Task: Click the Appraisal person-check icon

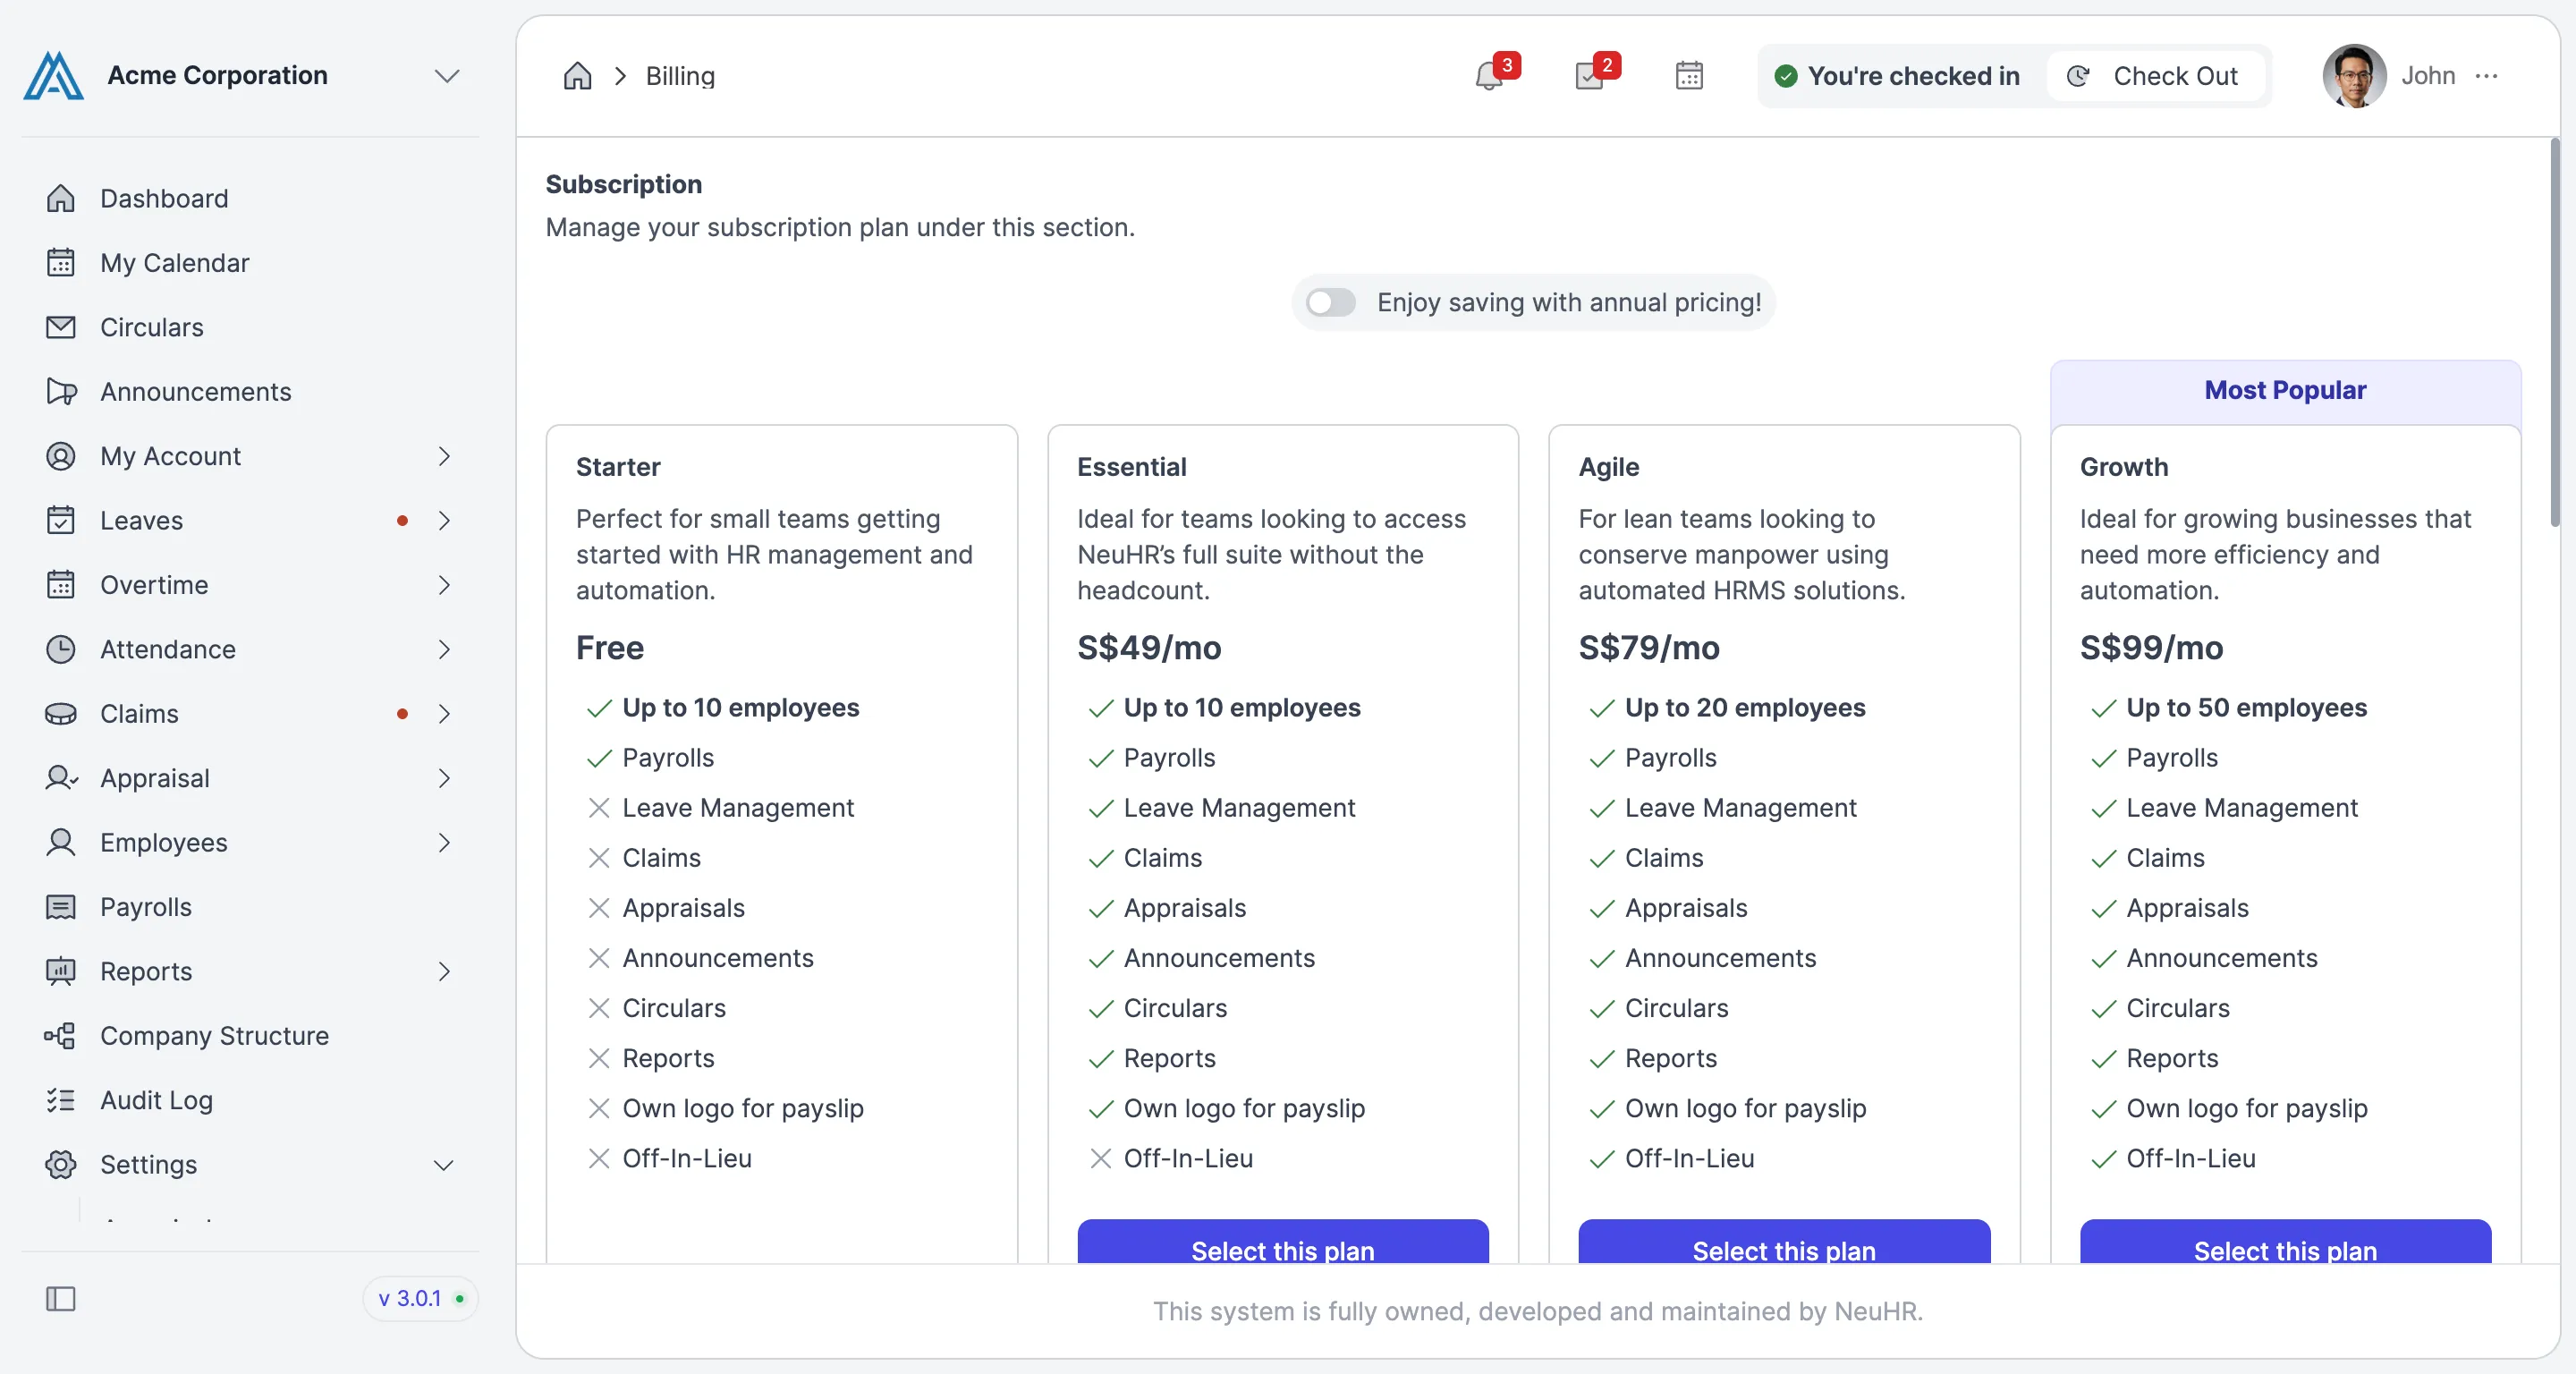Action: pos(61,778)
